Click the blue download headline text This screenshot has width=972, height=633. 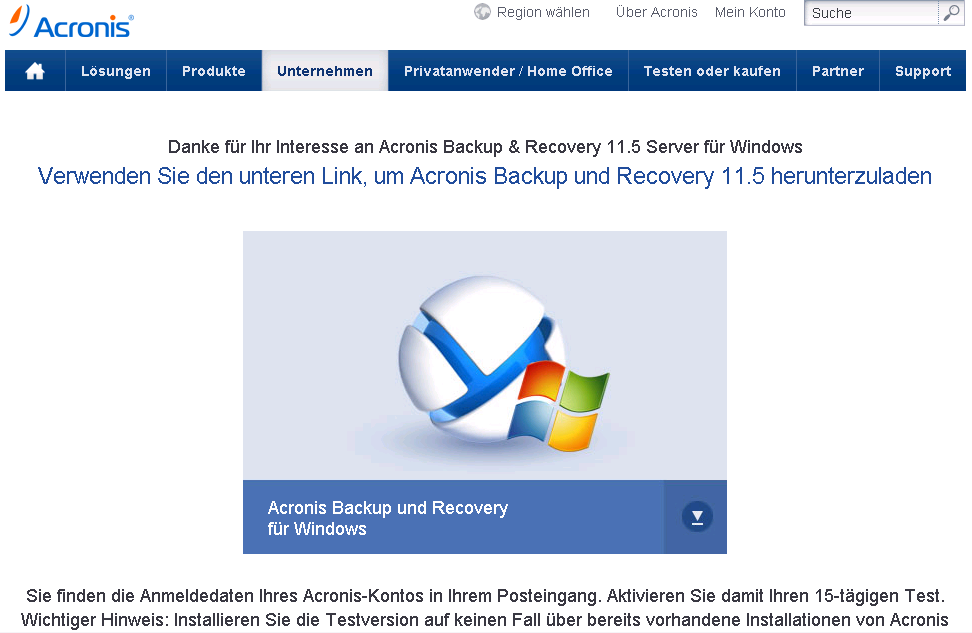pyautogui.click(x=484, y=177)
